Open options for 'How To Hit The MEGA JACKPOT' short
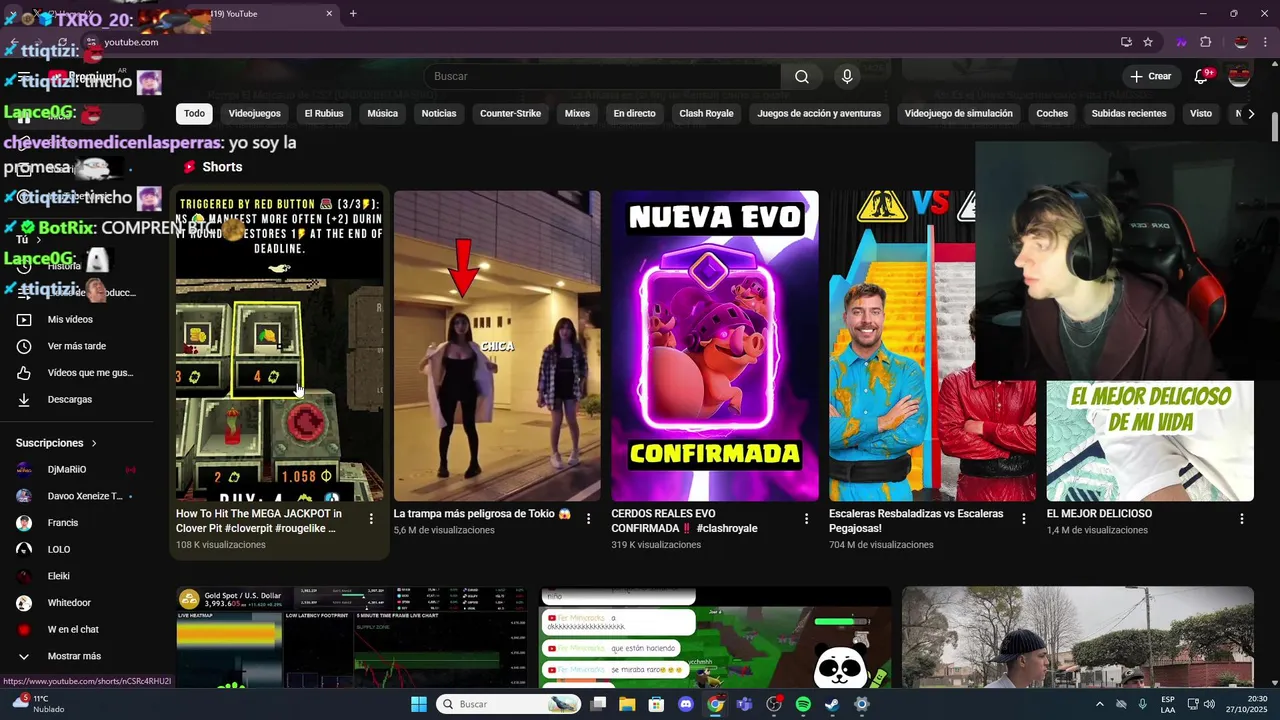Screen dimensions: 1280x720 click(x=371, y=519)
